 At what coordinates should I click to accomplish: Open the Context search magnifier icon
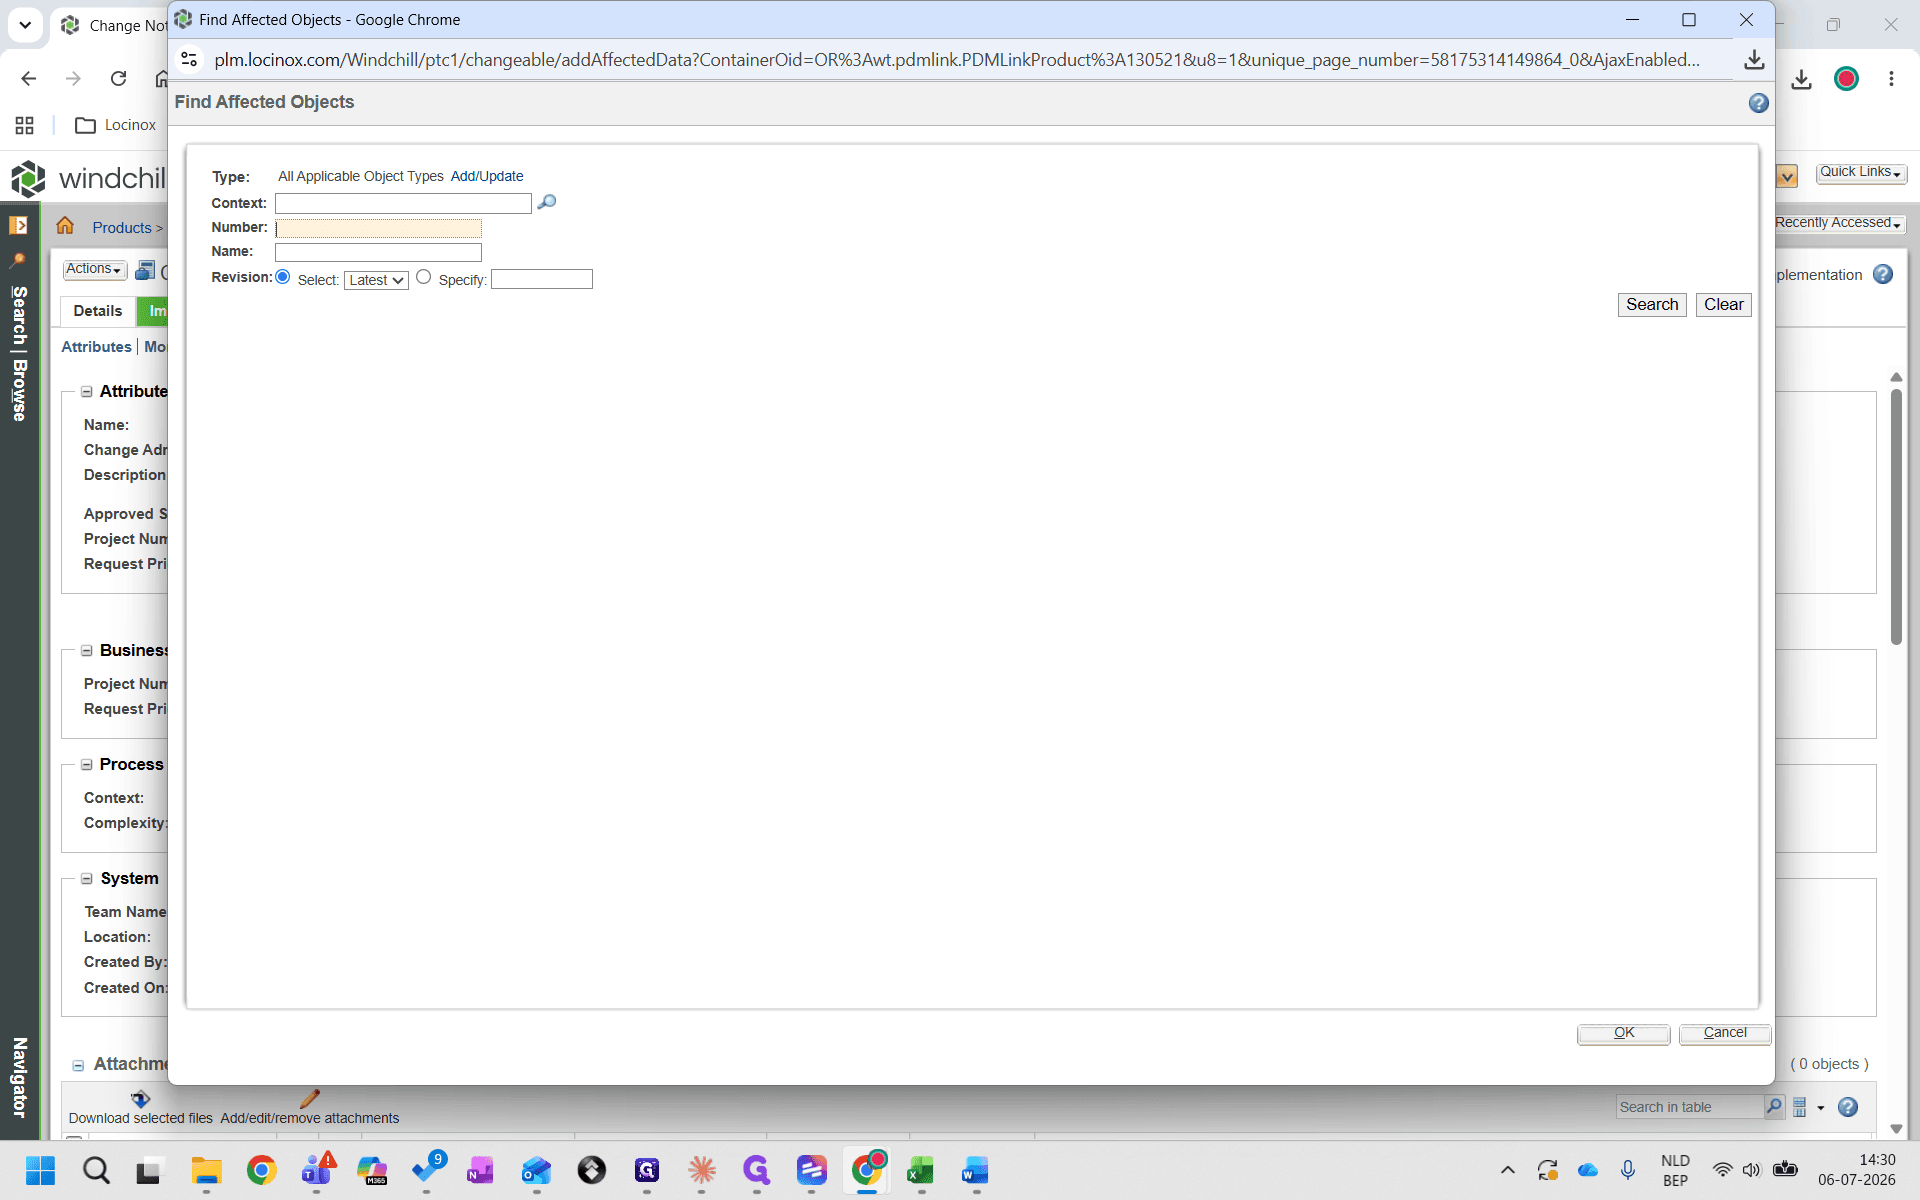point(546,202)
